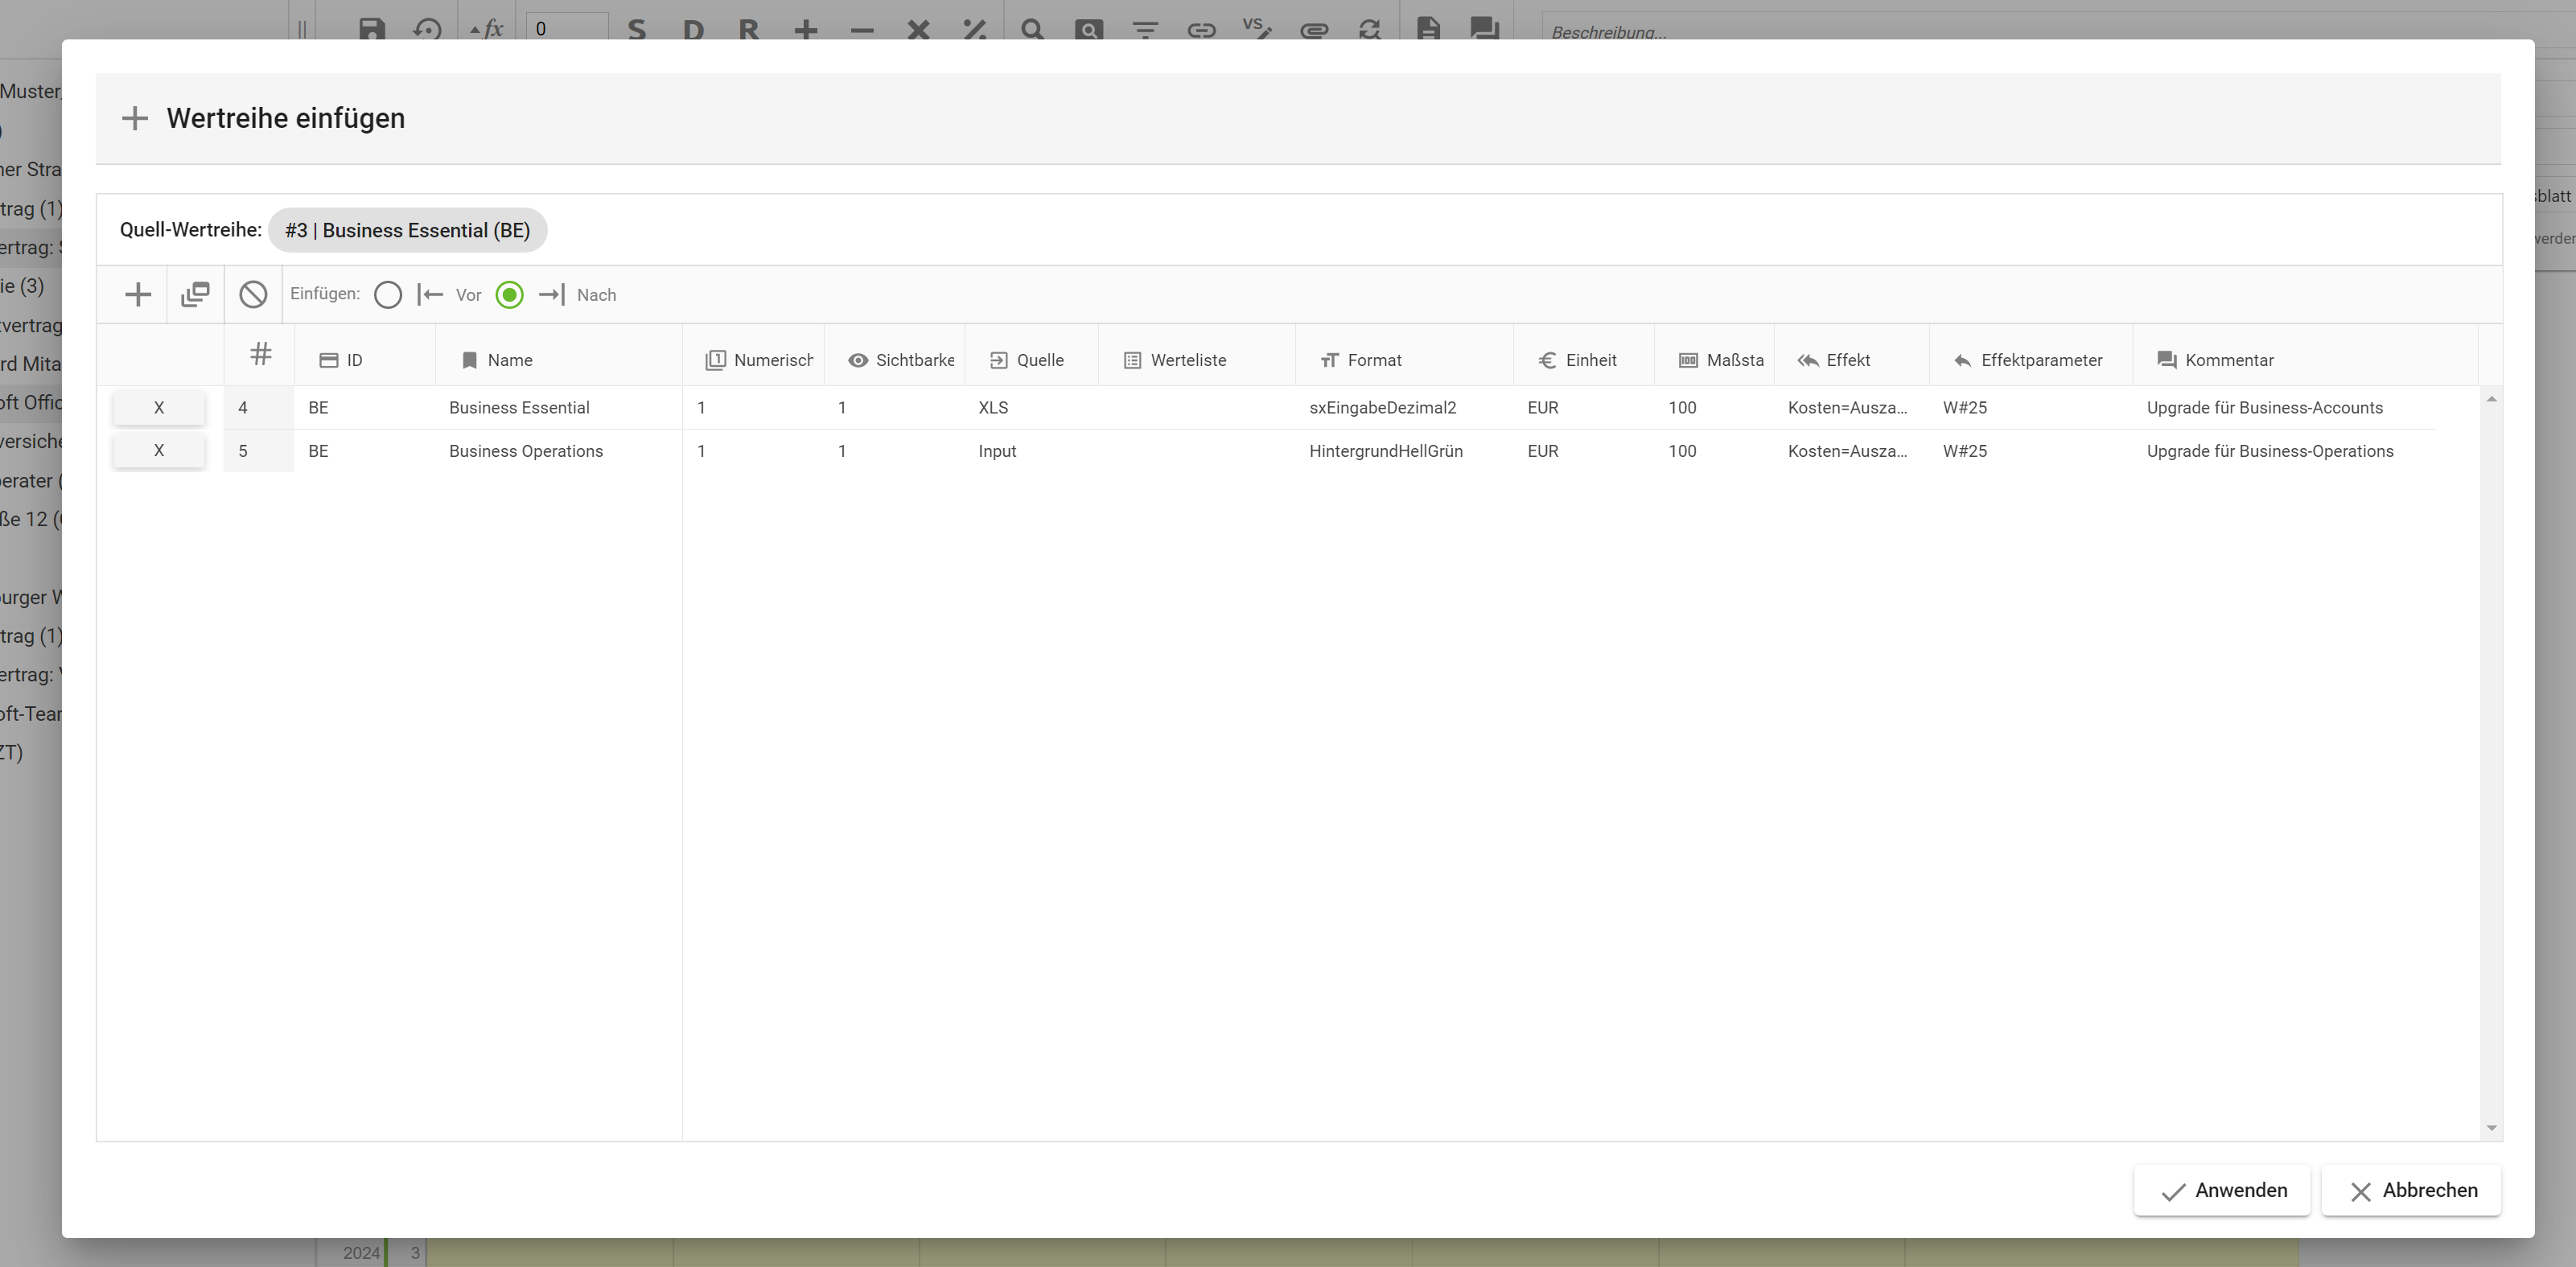Click the Kommentar column header
This screenshot has height=1267, width=2576.
[2228, 360]
